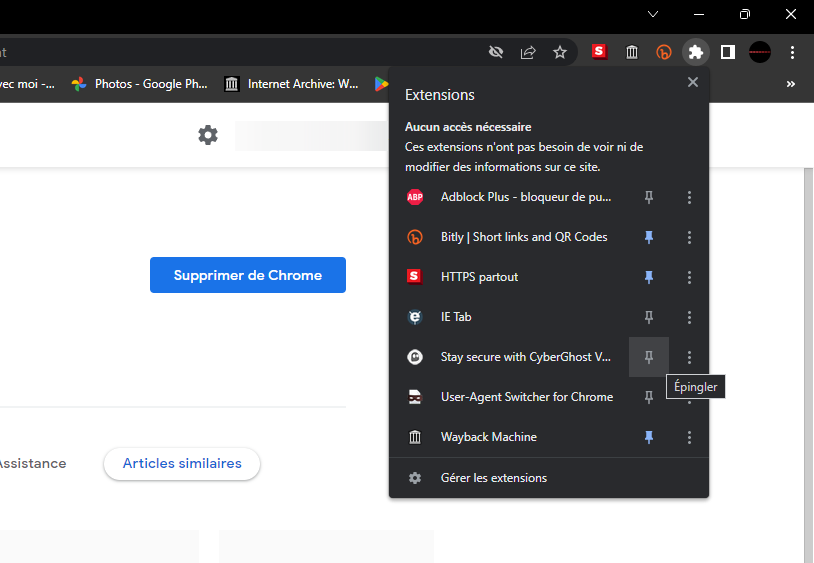Click the share page icon

pyautogui.click(x=528, y=52)
